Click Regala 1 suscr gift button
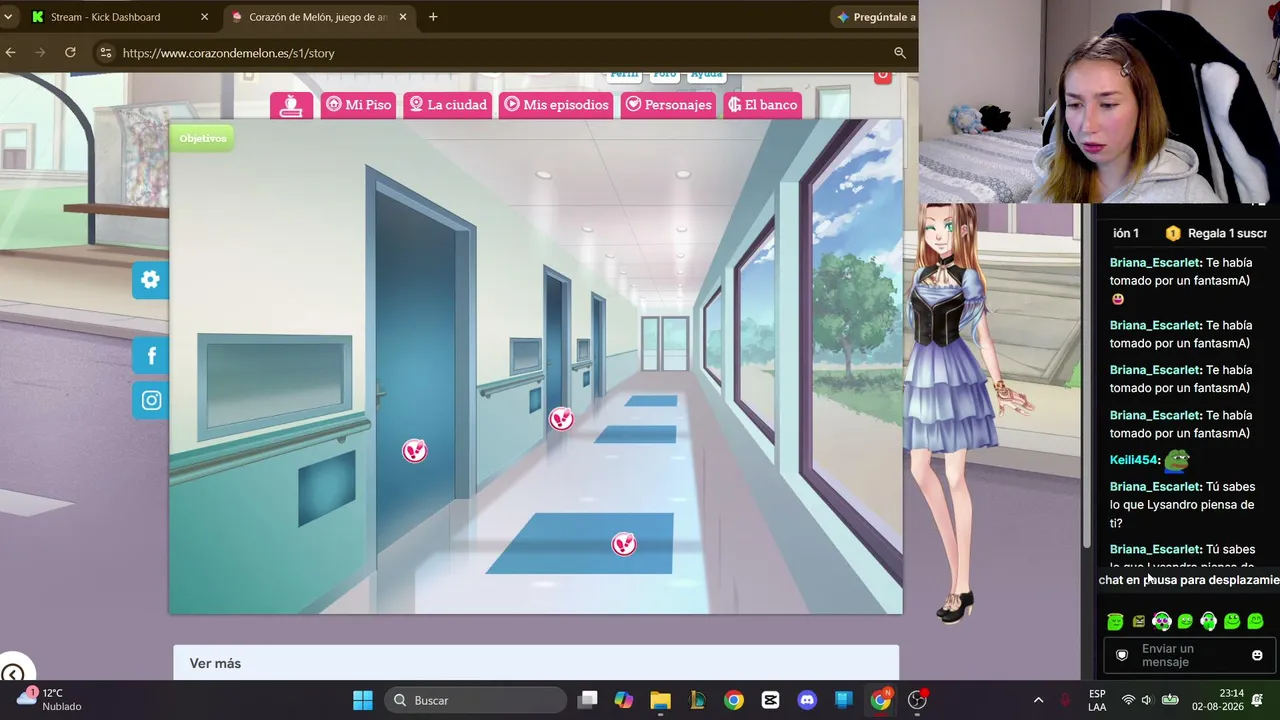 tap(1216, 233)
